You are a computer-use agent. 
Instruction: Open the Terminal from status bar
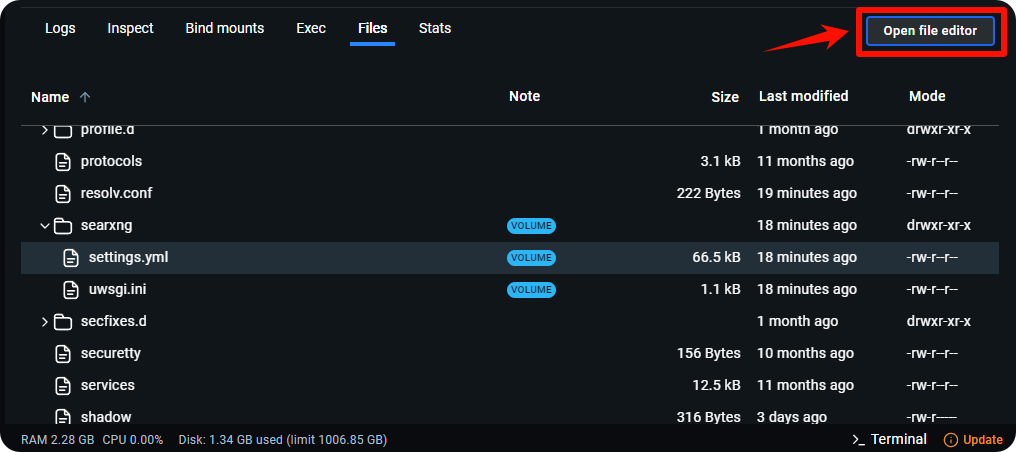pos(889,440)
